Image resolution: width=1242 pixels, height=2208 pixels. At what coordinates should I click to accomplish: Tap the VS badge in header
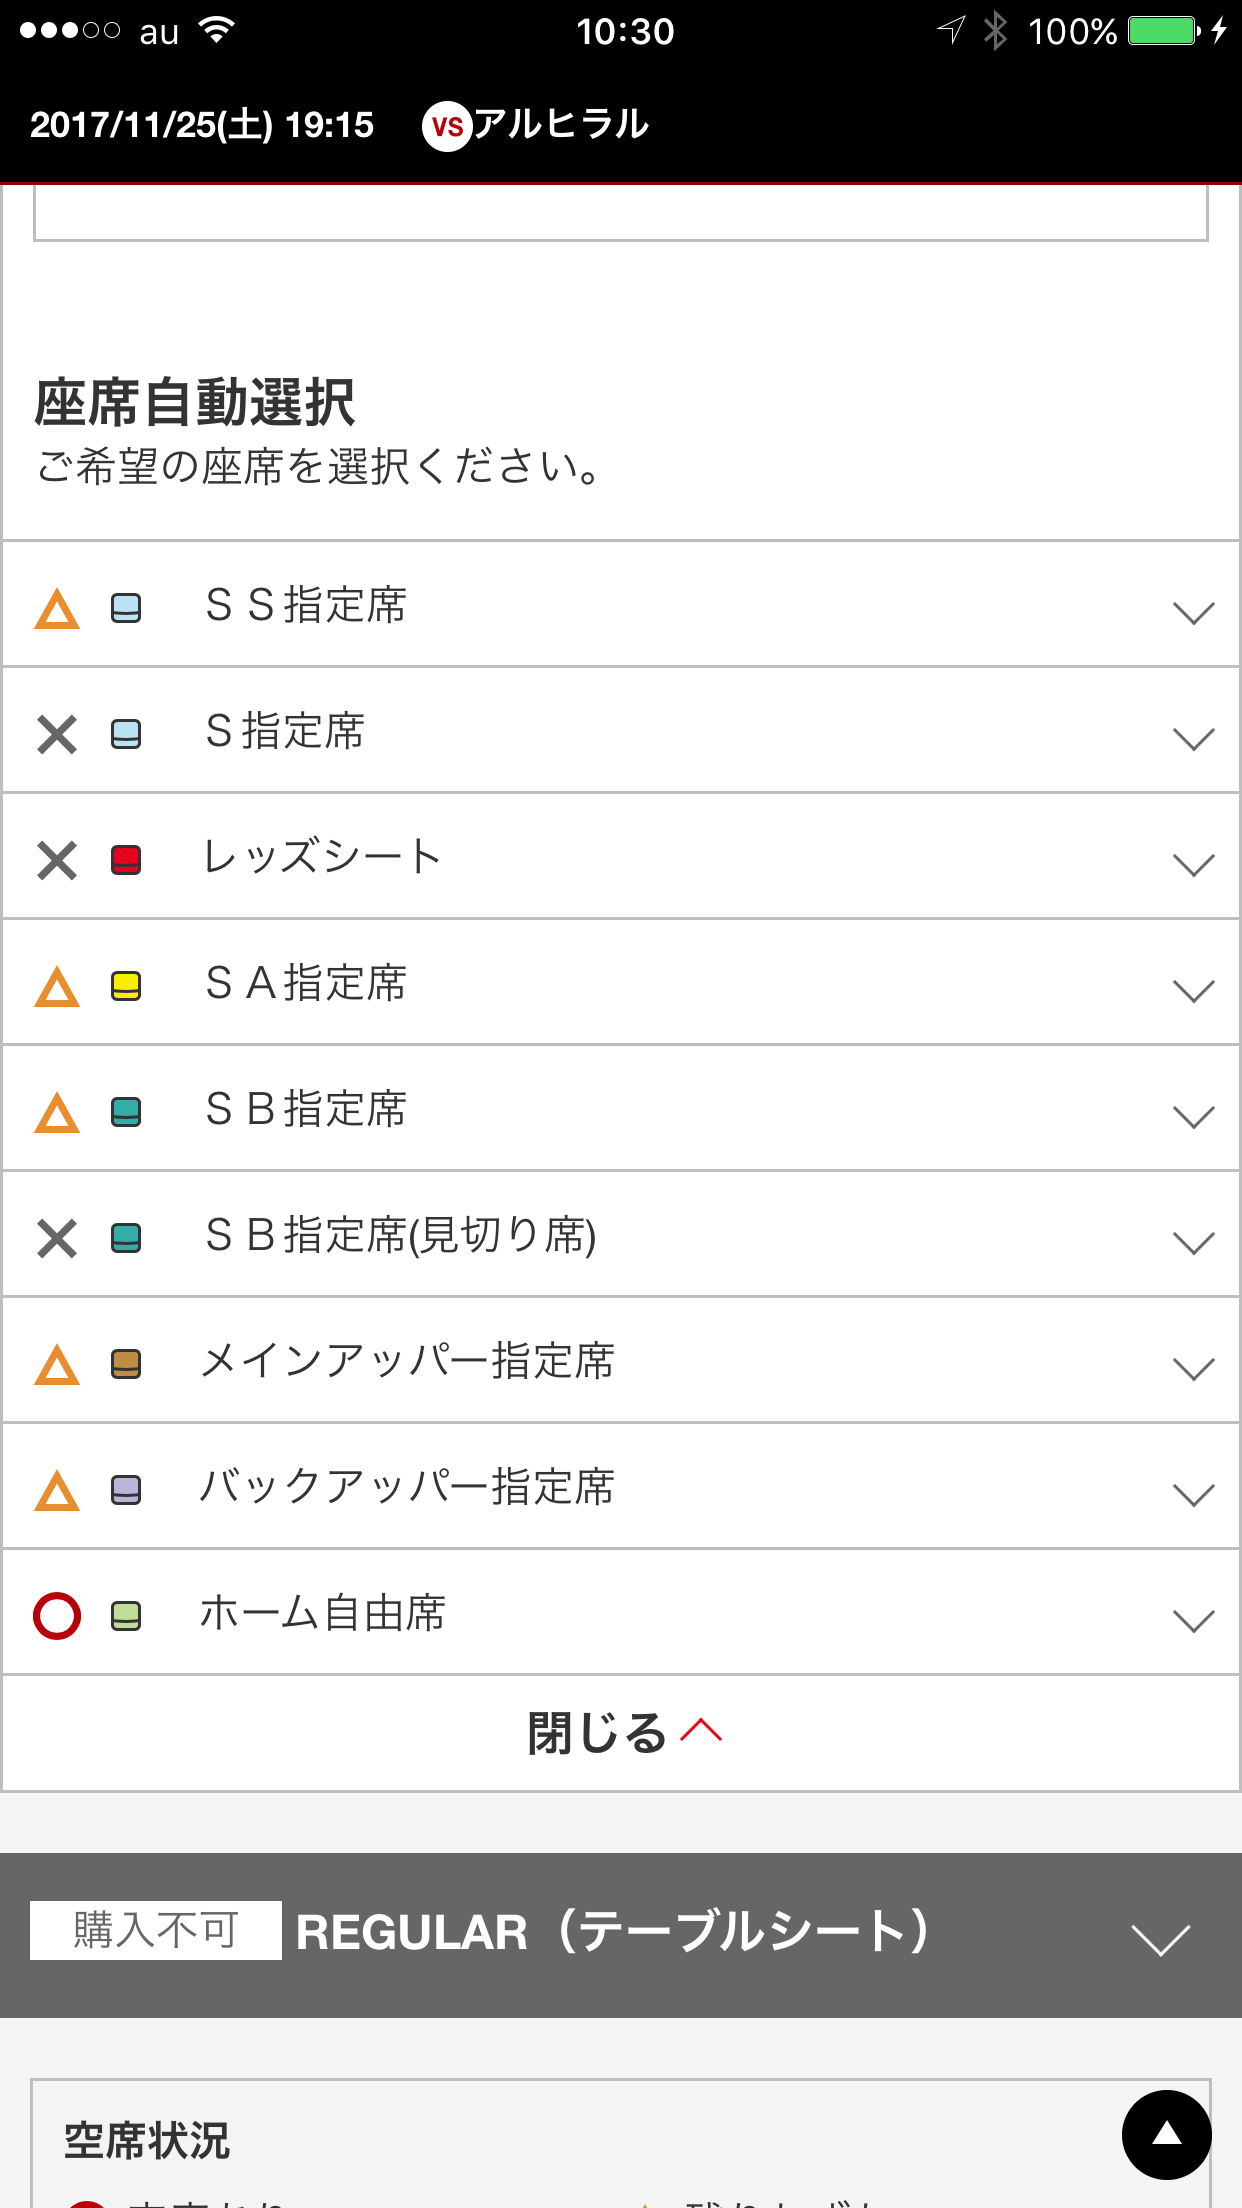(446, 126)
